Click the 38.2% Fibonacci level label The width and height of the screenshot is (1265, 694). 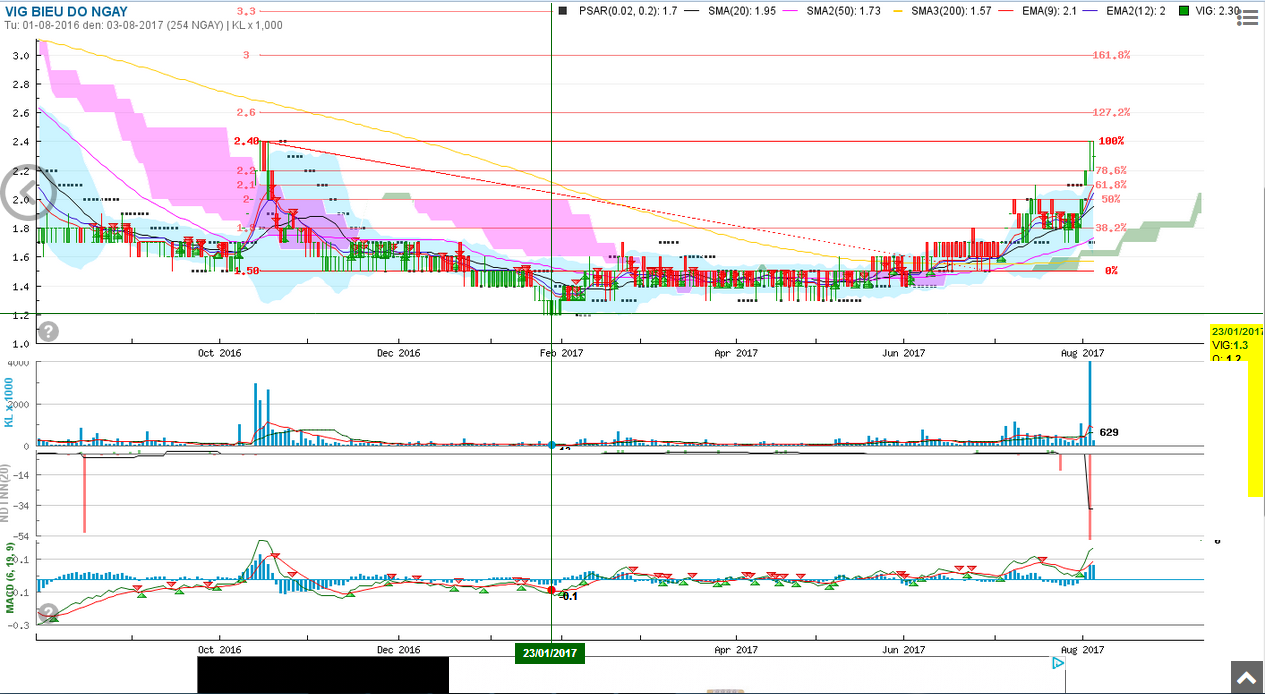pos(1111,227)
